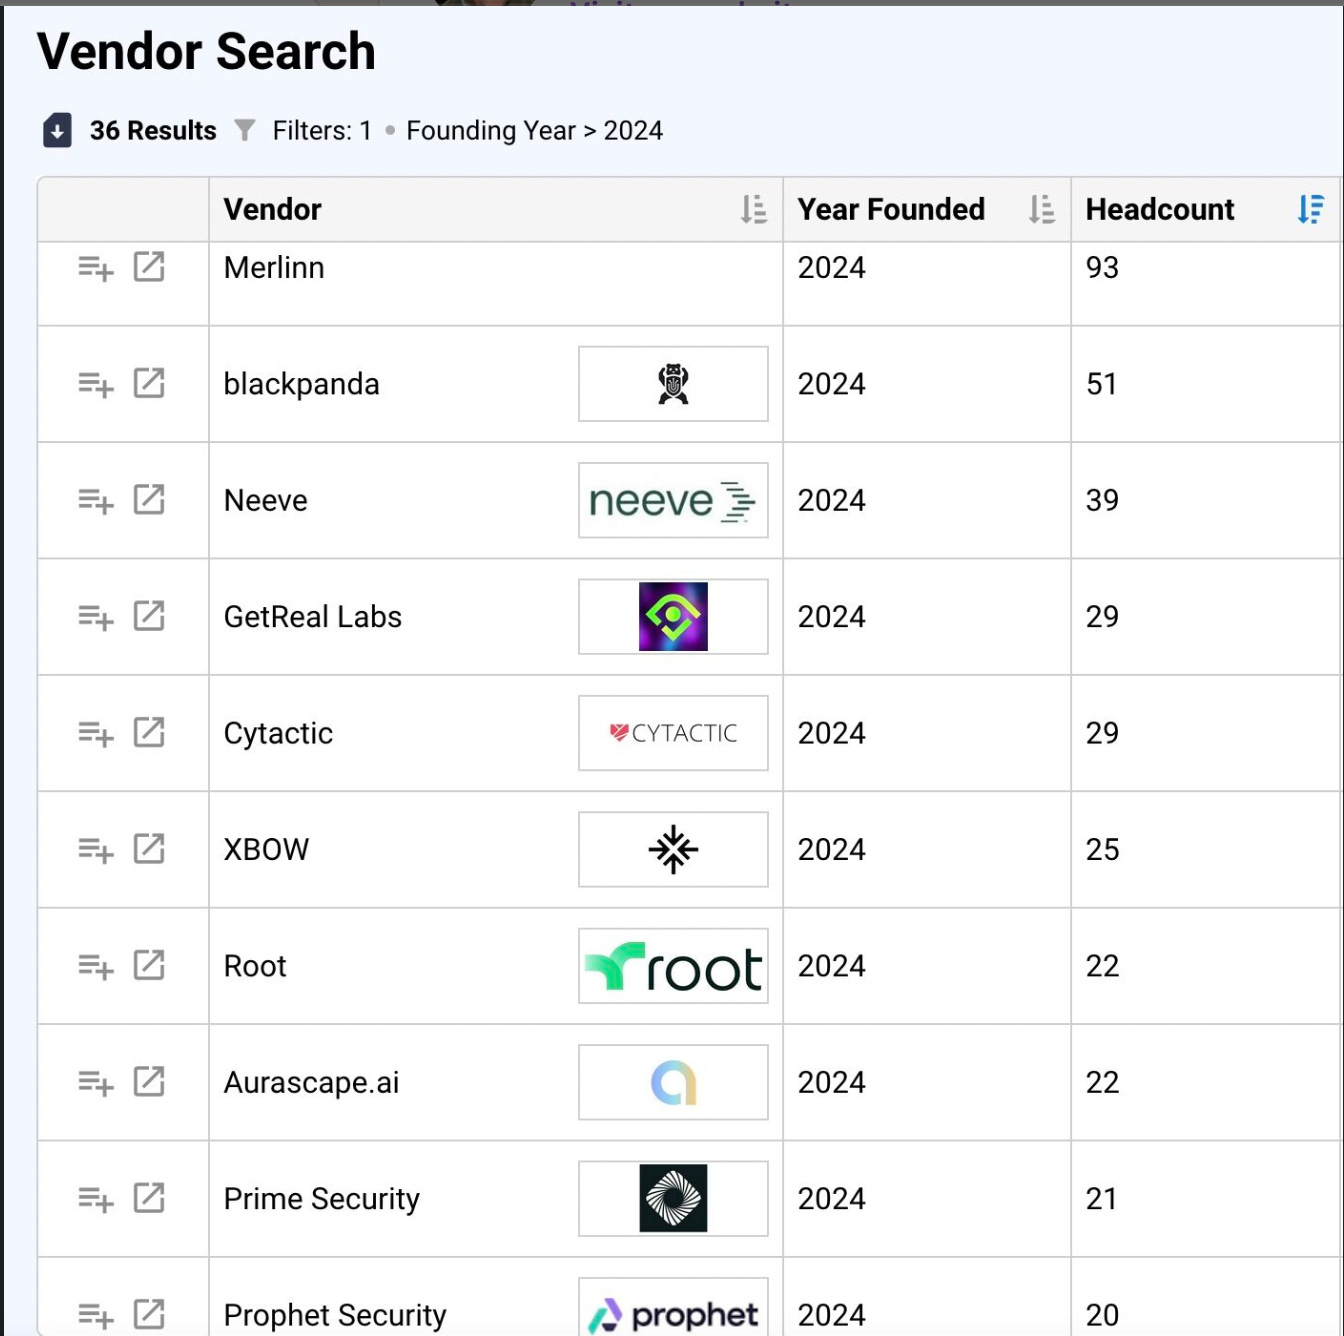Image resolution: width=1344 pixels, height=1336 pixels.
Task: Add GetReal Labs to a list
Action: (96, 618)
